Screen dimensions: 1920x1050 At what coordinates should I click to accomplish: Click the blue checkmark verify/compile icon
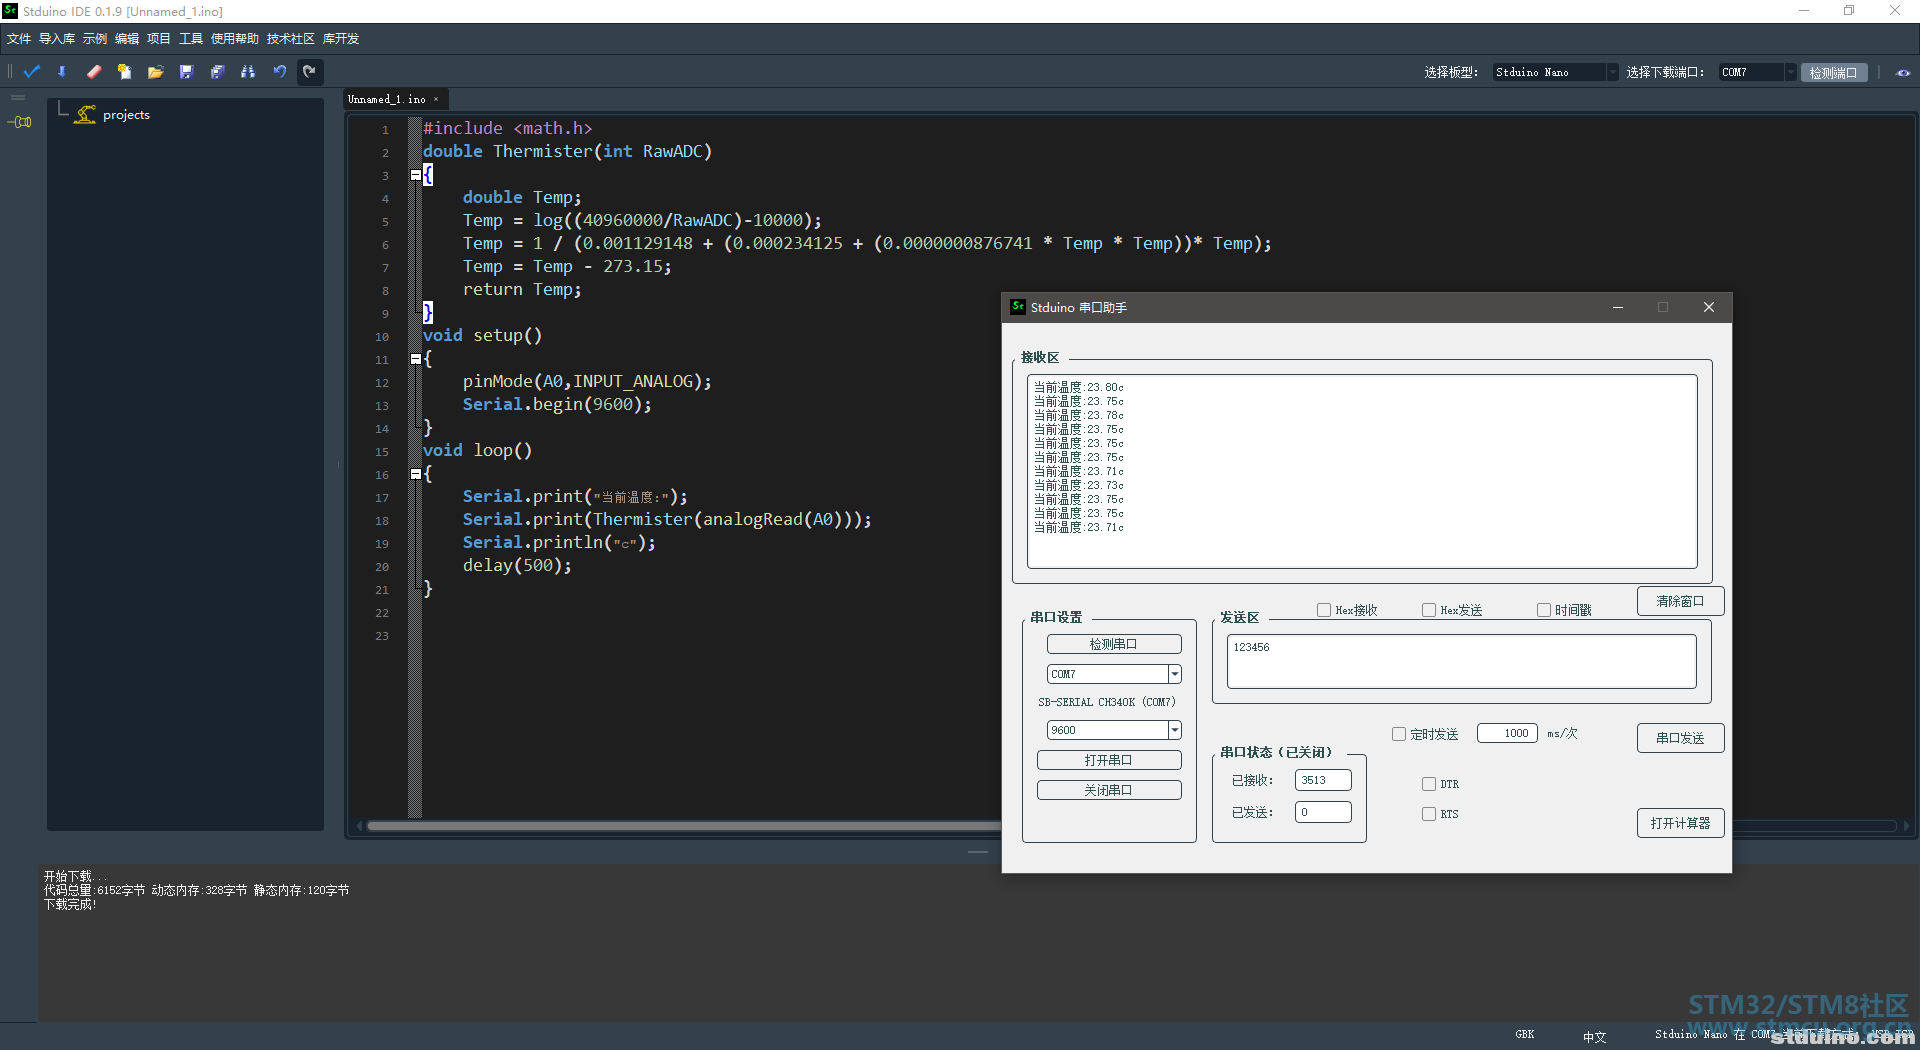click(x=32, y=72)
